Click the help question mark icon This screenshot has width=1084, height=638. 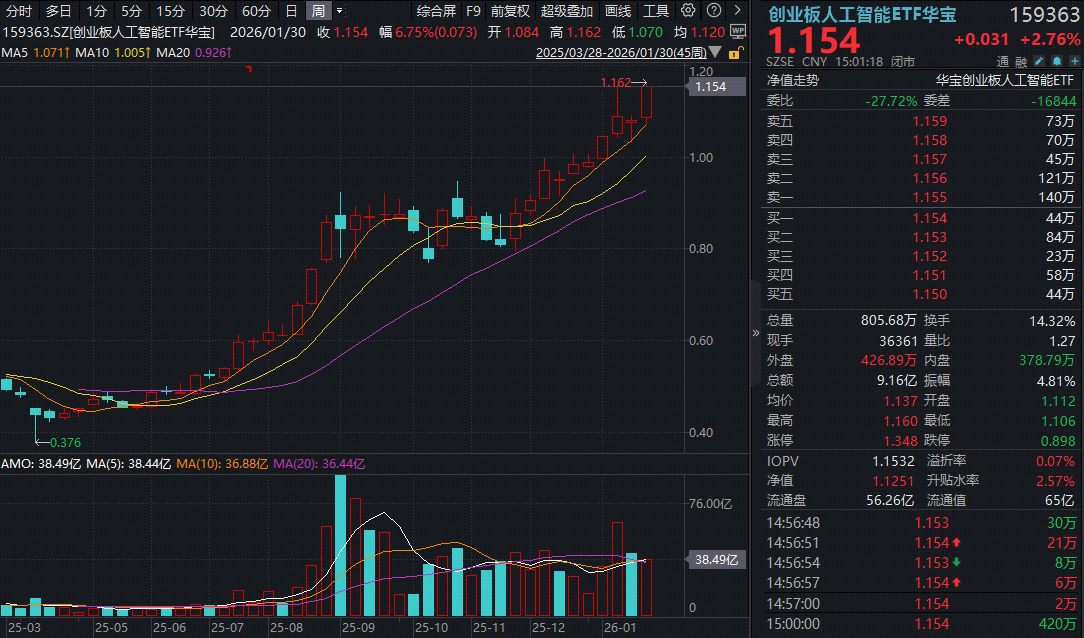point(711,11)
